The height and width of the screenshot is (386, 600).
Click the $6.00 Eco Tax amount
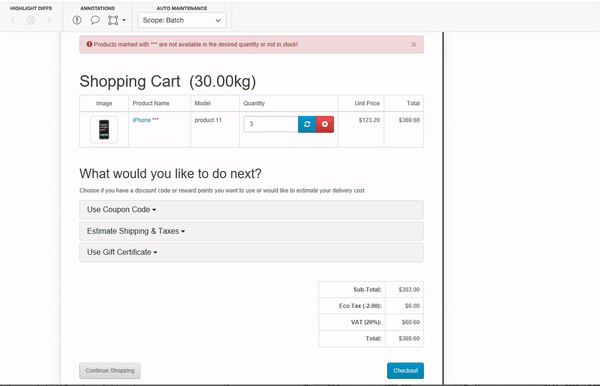(x=412, y=306)
